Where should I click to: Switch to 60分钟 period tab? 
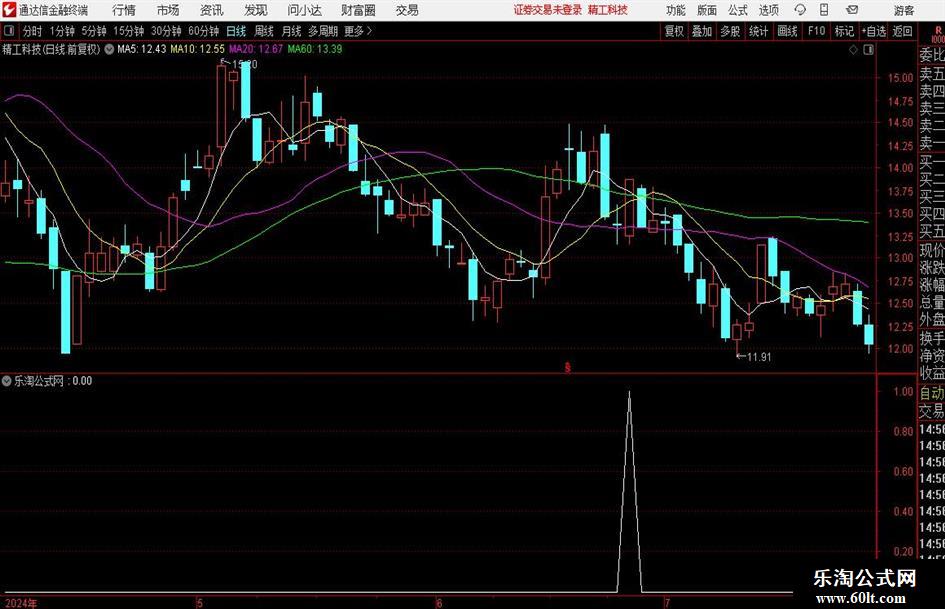pyautogui.click(x=204, y=31)
